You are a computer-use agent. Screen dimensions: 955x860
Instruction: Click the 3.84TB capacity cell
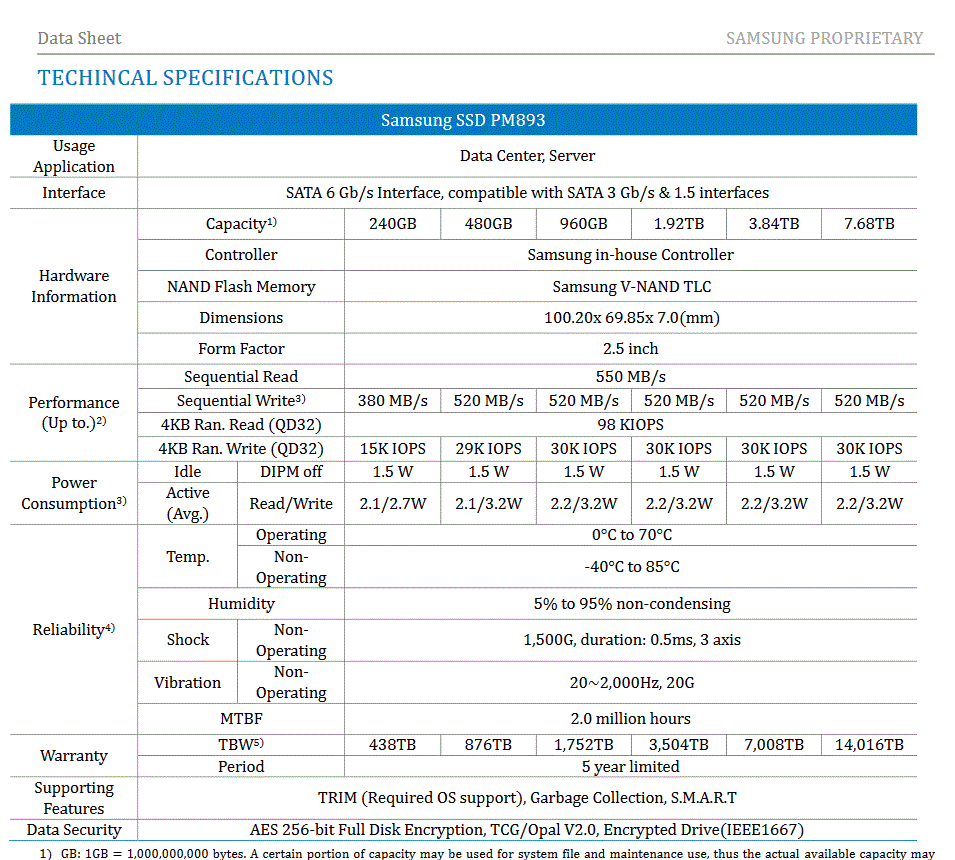(x=774, y=224)
